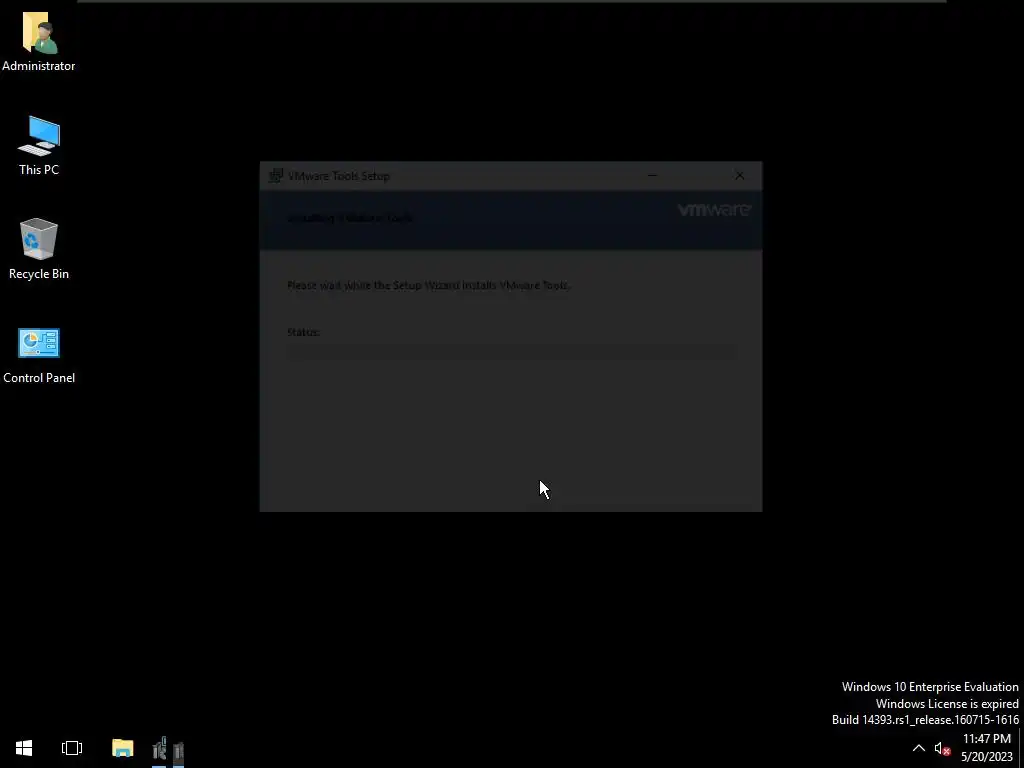Activate the second installer taskbar icon
1024x768 pixels.
tap(178, 750)
